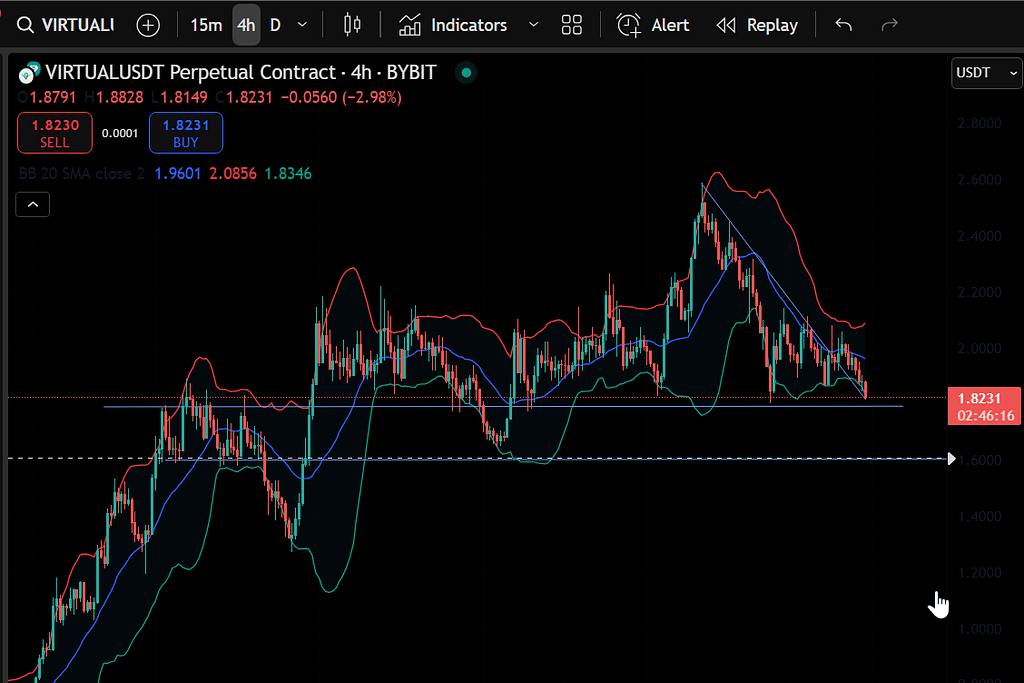The height and width of the screenshot is (683, 1024).
Task: Collapse the indicator legend with arrow
Action: pos(33,205)
